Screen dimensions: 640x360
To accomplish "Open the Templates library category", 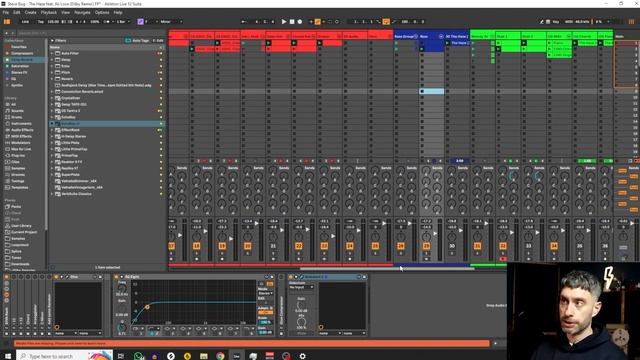I will tap(20, 187).
